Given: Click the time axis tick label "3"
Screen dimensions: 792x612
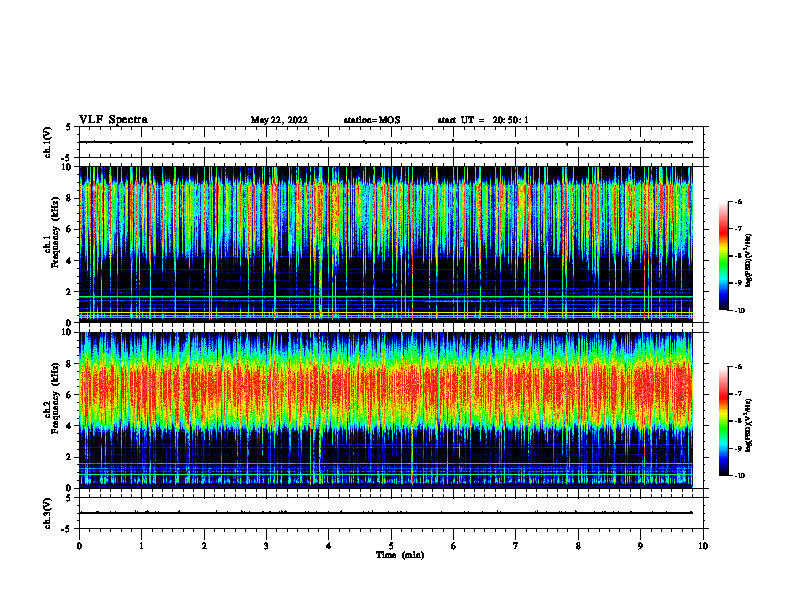Looking at the screenshot, I should point(266,546).
